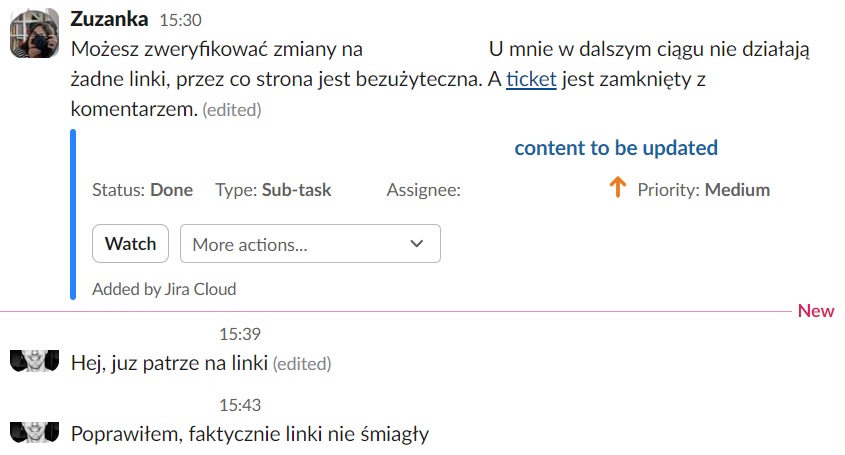Open the "More actions..." dropdown
The image size is (845, 455).
310,244
